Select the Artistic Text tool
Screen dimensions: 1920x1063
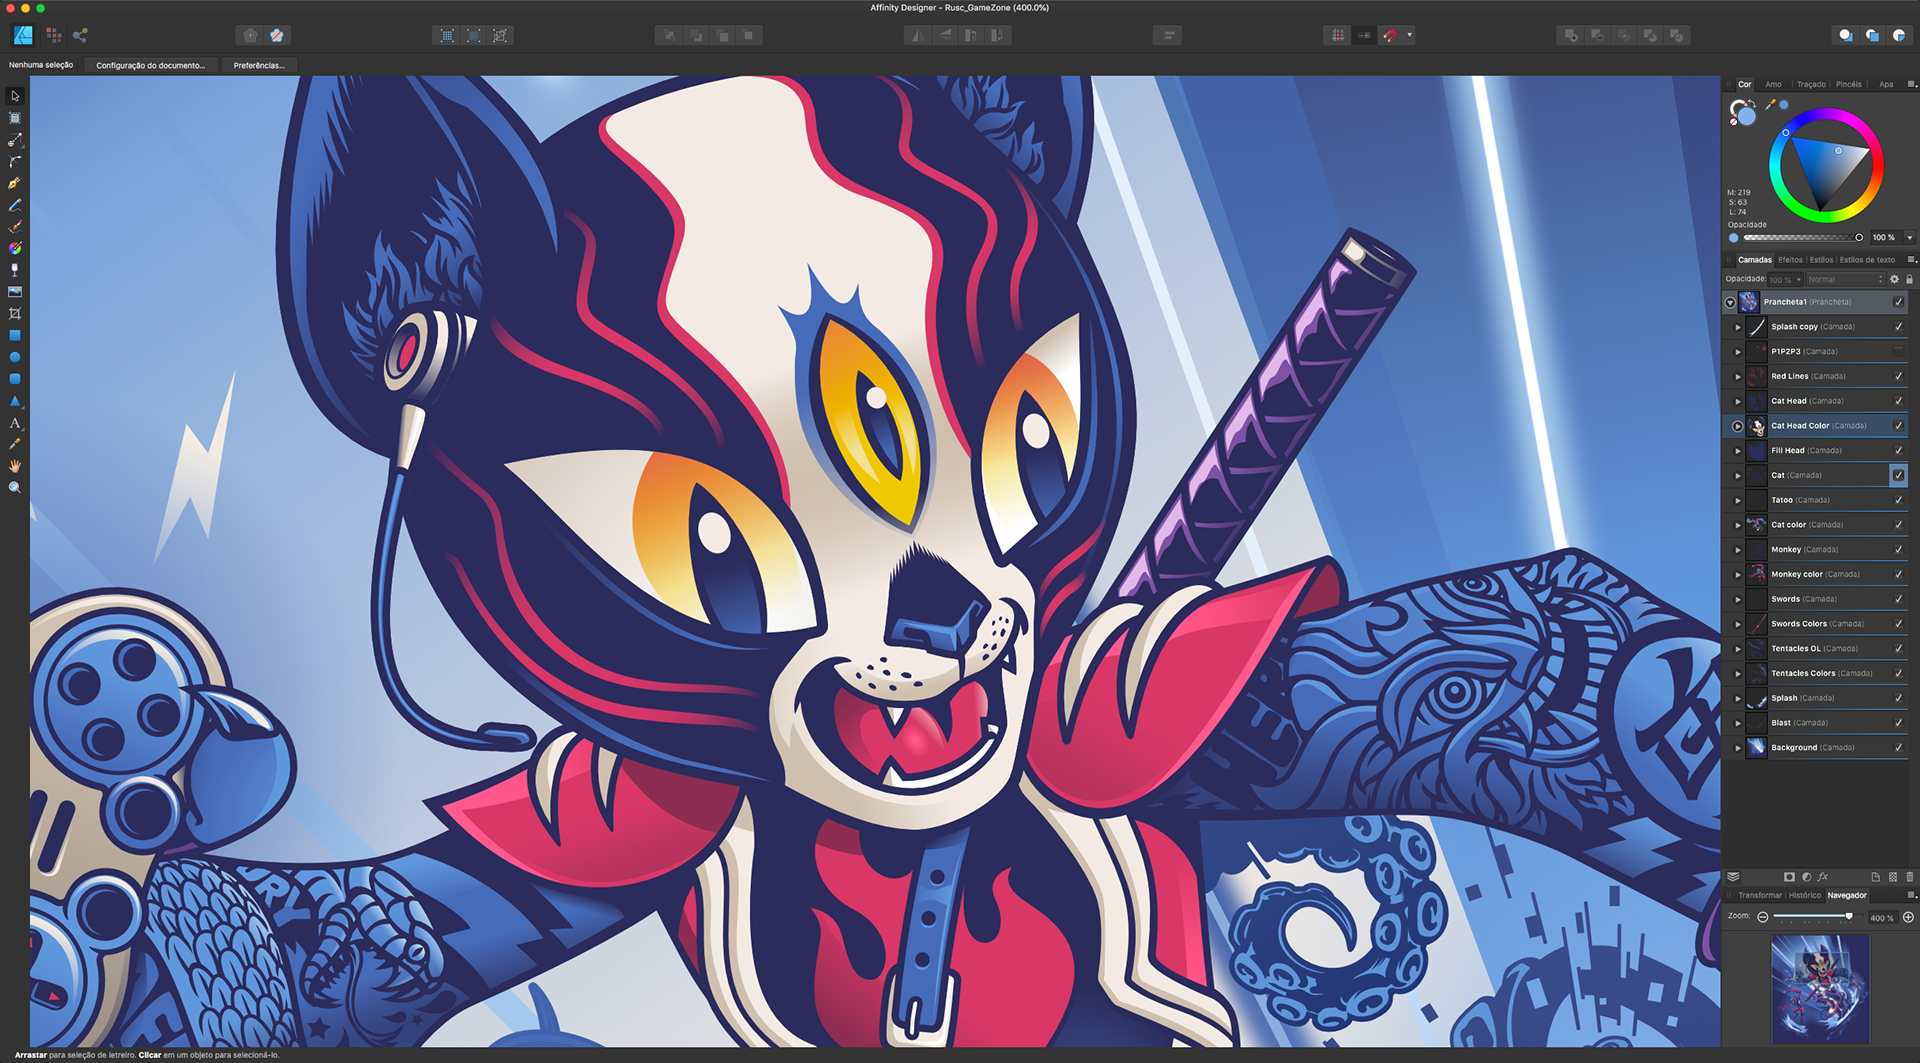15,423
